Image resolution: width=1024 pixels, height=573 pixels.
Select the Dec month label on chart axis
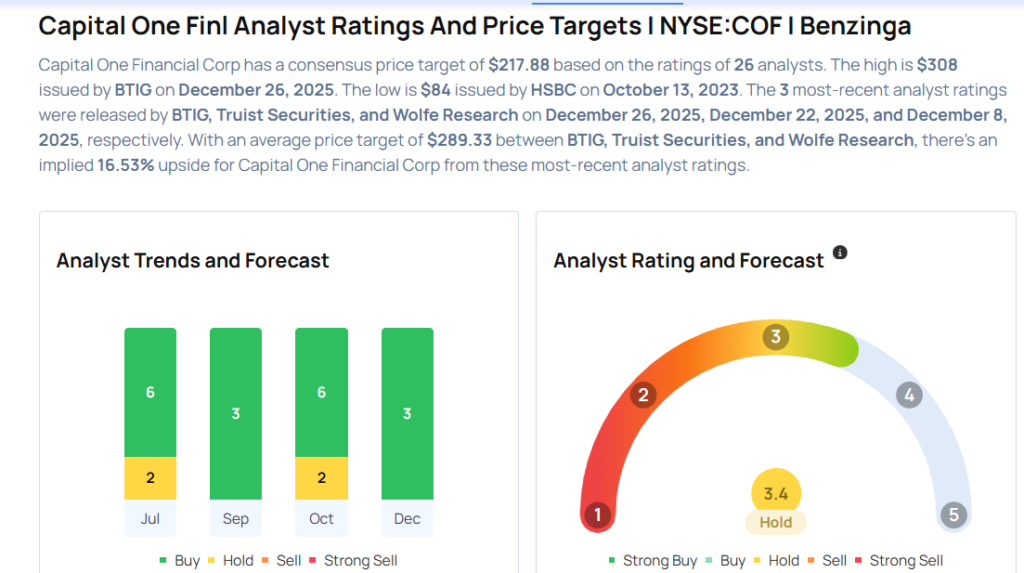(407, 519)
